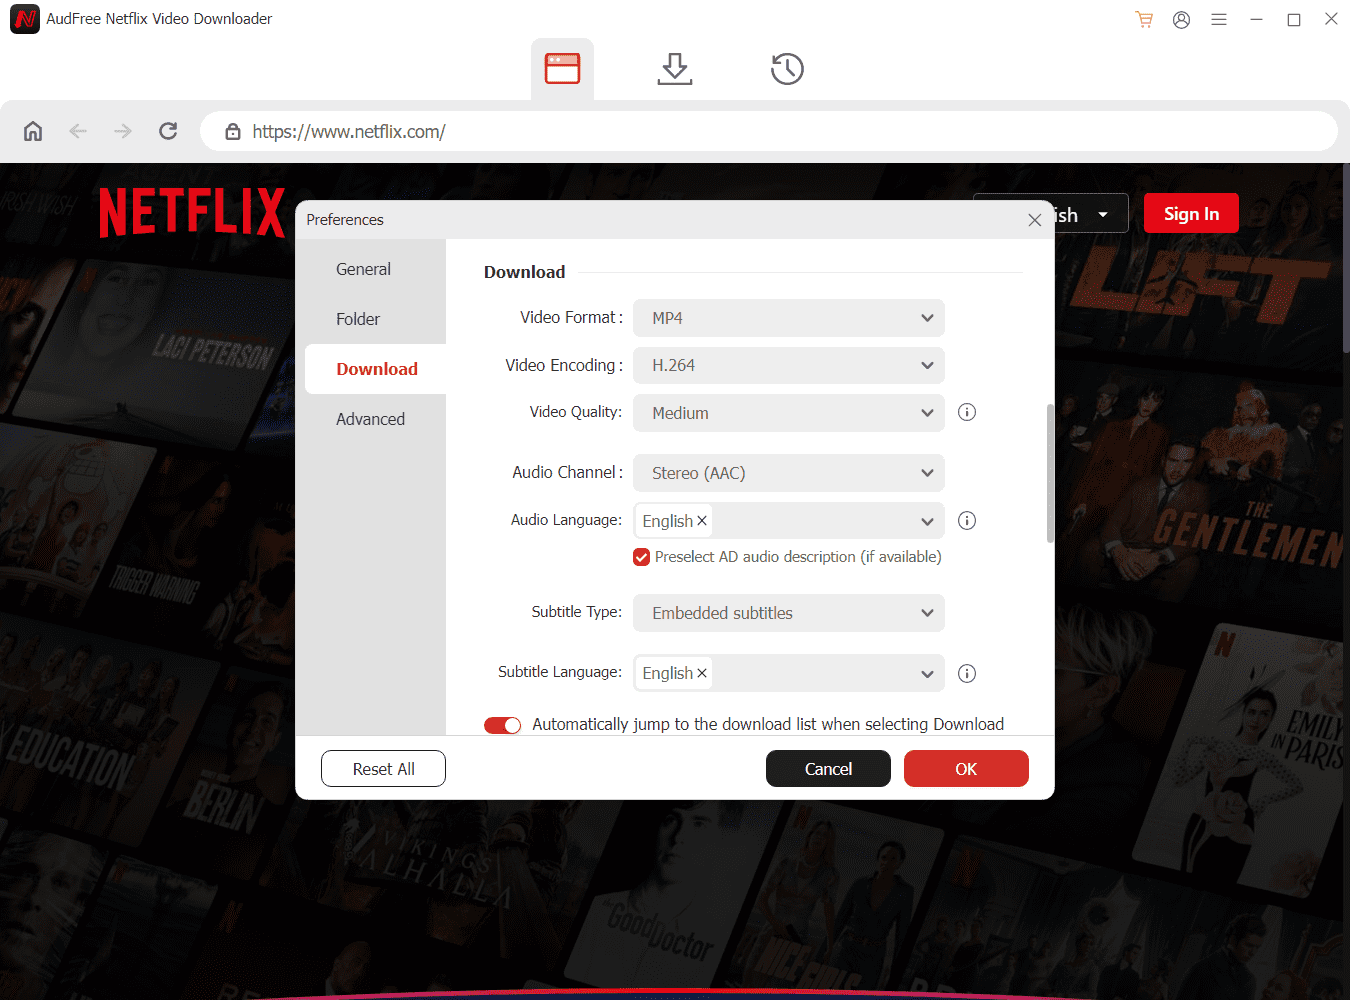Close the Preferences dialog
The width and height of the screenshot is (1350, 1000).
[1035, 220]
